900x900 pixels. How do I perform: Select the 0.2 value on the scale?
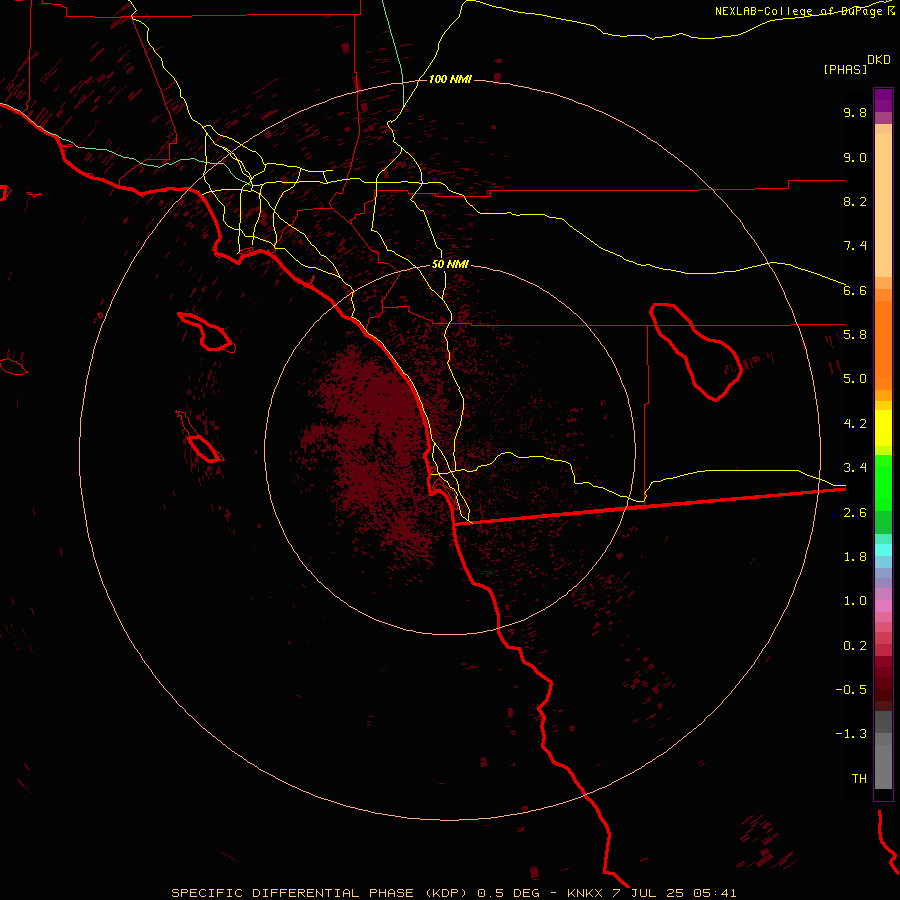click(x=855, y=646)
